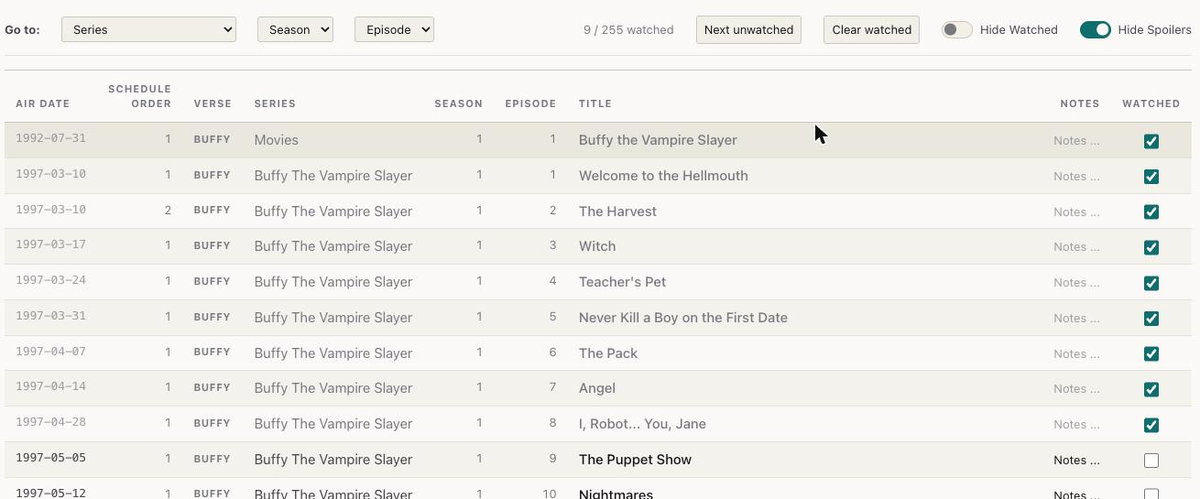Viewport: 1200px width, 499px height.
Task: Click the air date 1997-03-31
Action: click(x=51, y=315)
